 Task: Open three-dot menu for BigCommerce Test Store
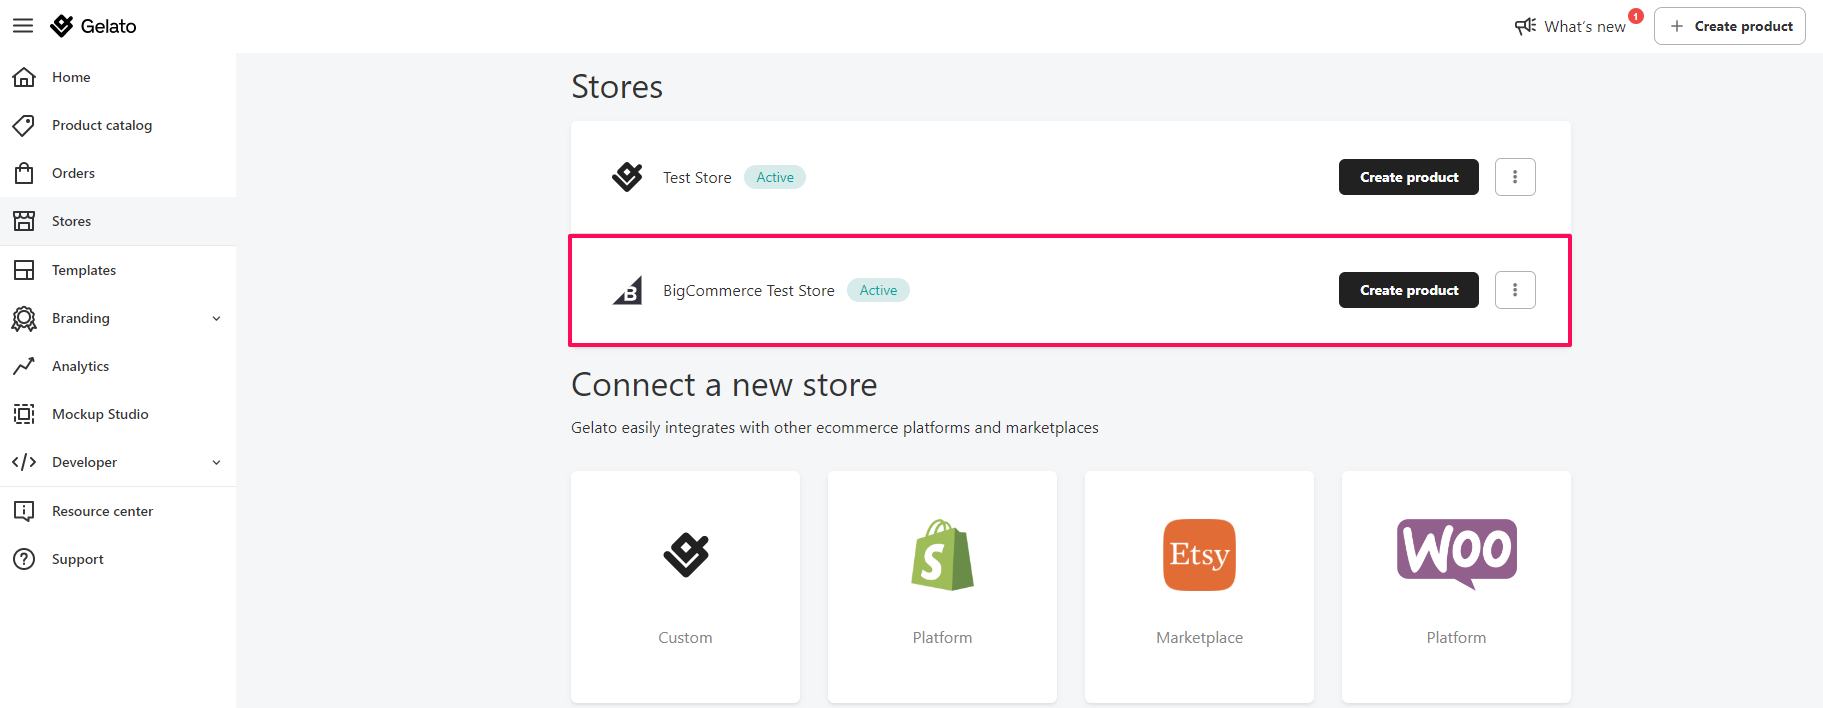[x=1515, y=290]
